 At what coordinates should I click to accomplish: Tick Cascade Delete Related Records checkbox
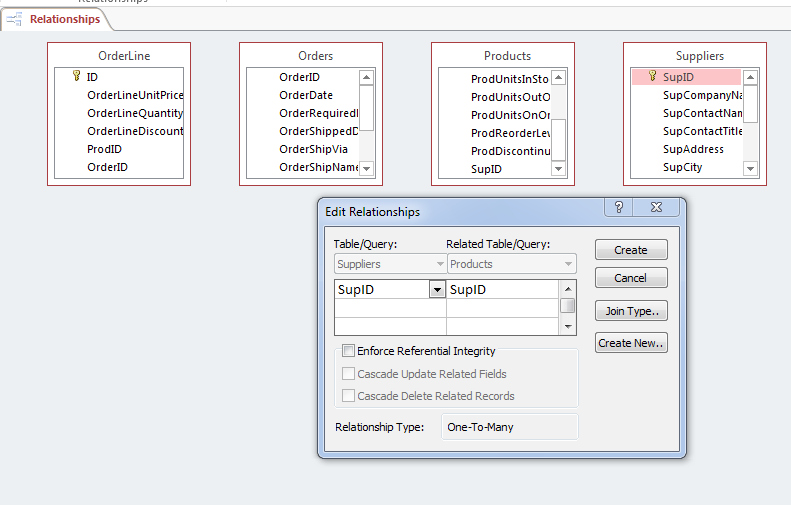(x=348, y=396)
